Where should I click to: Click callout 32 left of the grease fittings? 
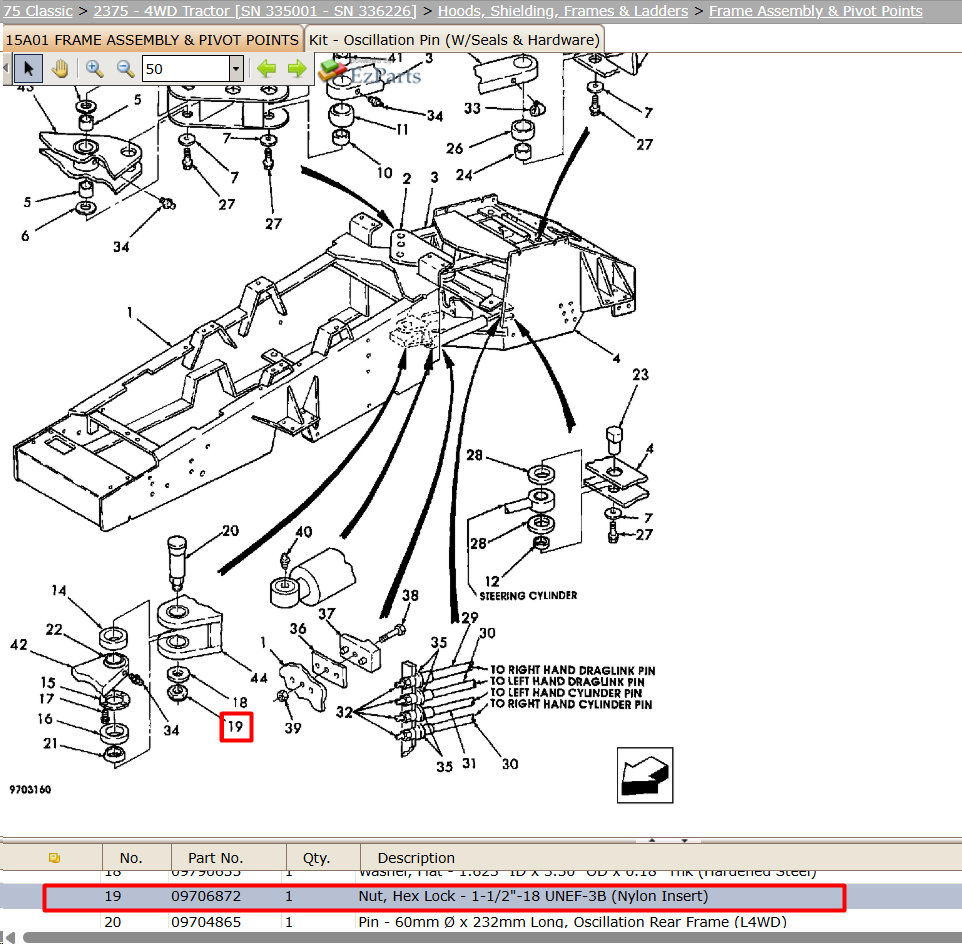point(344,712)
